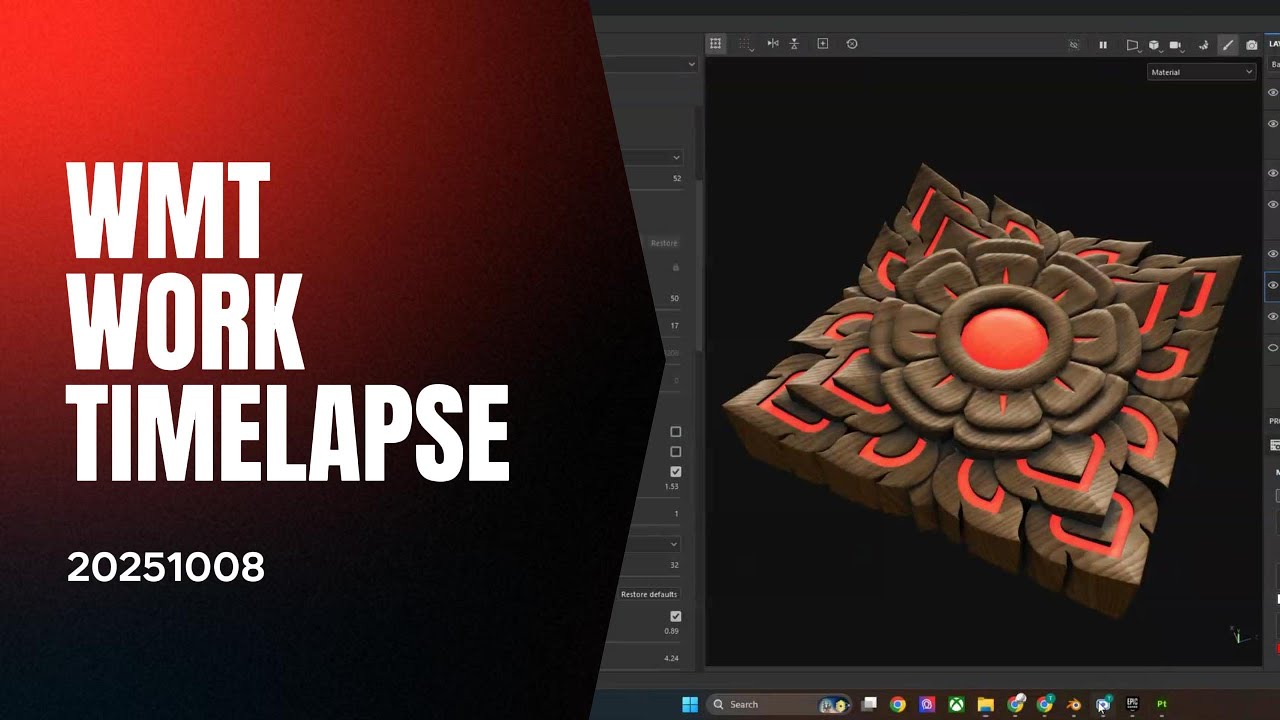Click the field showing value 1

pos(675,514)
